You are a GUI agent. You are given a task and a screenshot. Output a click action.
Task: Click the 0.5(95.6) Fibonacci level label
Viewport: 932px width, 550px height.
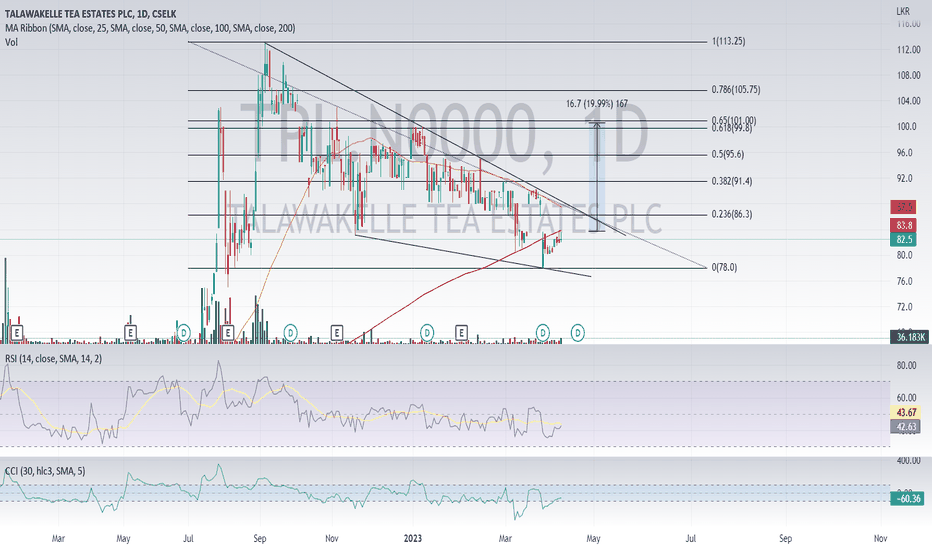coord(728,154)
